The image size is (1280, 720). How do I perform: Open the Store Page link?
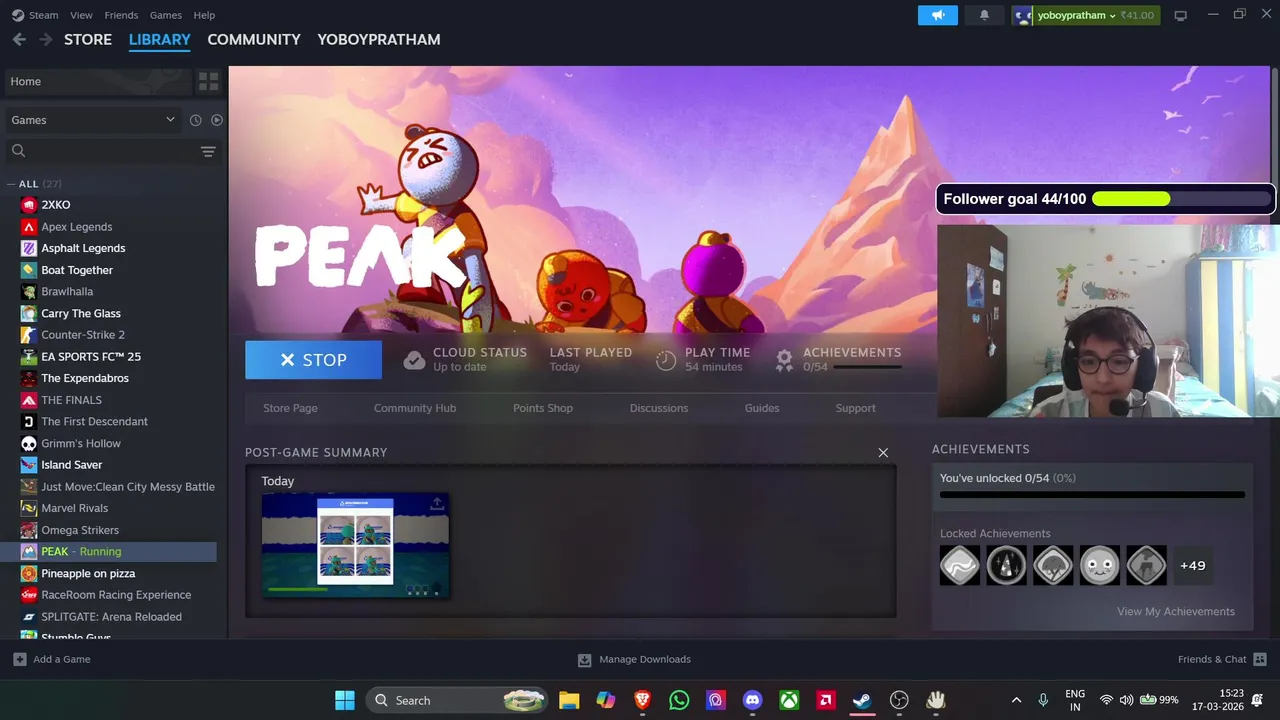coord(290,408)
